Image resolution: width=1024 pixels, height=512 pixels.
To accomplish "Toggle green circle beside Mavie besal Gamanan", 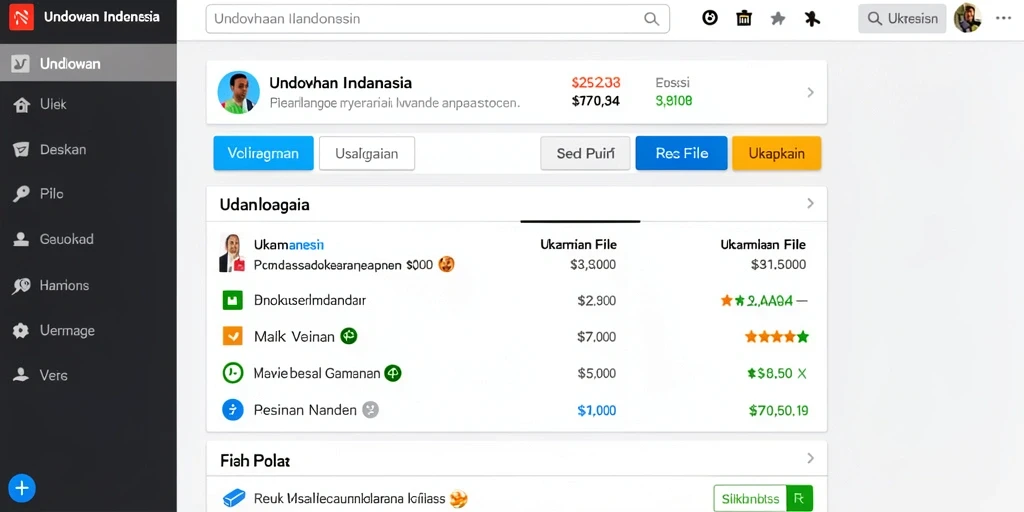I will [232, 373].
